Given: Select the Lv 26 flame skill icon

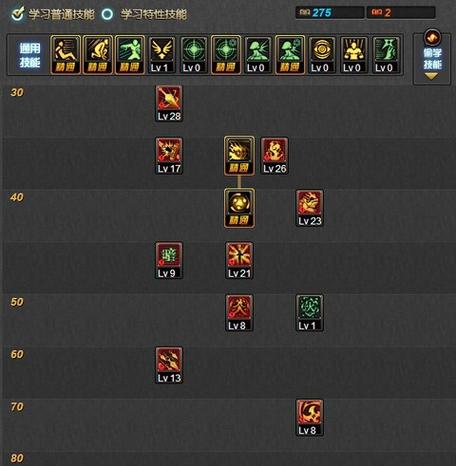Looking at the screenshot, I should pos(274,156).
